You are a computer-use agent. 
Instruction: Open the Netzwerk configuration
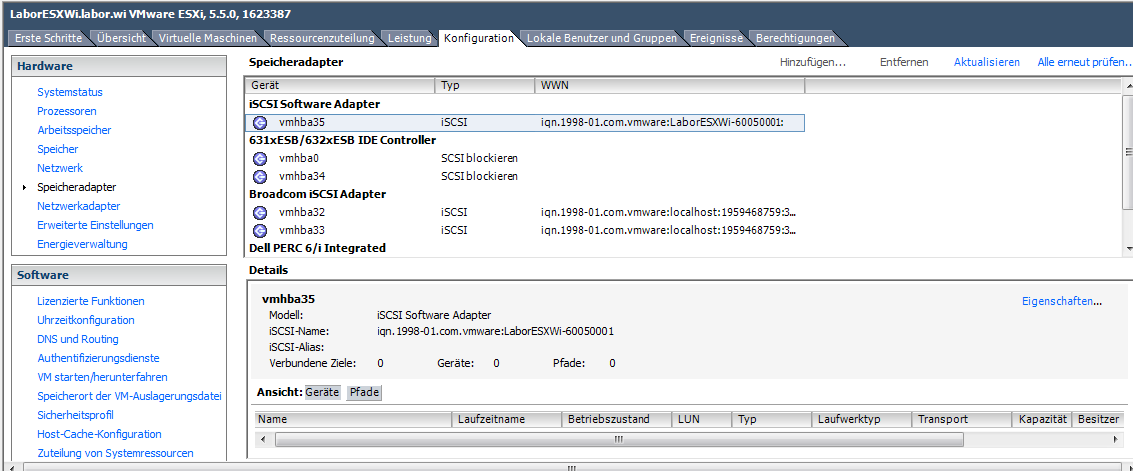pyautogui.click(x=60, y=168)
